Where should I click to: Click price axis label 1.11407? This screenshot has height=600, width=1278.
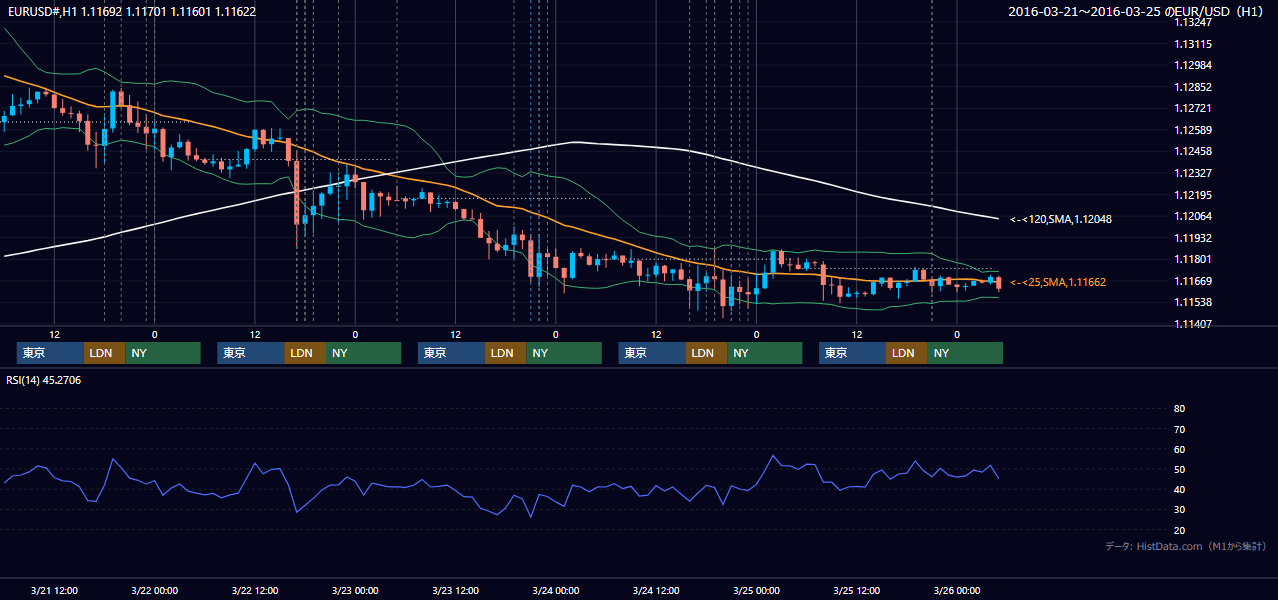(x=1193, y=324)
